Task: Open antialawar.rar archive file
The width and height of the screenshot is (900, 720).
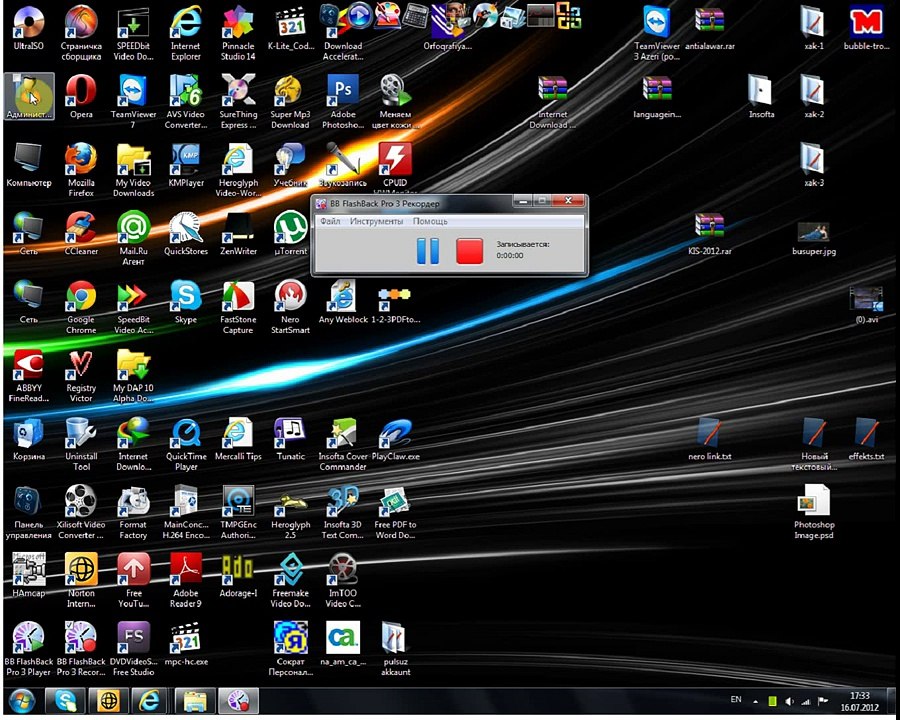Action: [x=709, y=28]
